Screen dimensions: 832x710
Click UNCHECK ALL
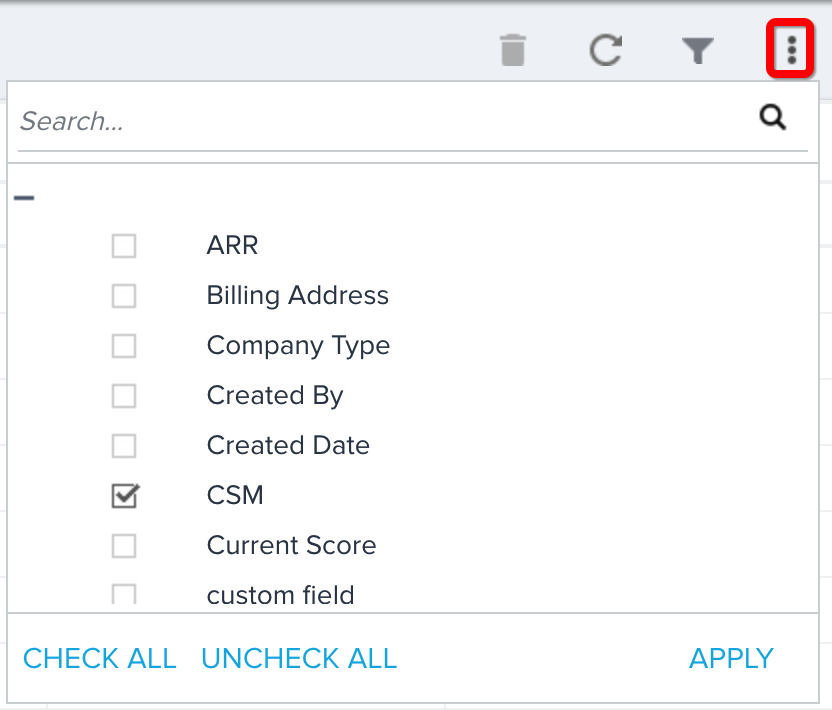[299, 658]
